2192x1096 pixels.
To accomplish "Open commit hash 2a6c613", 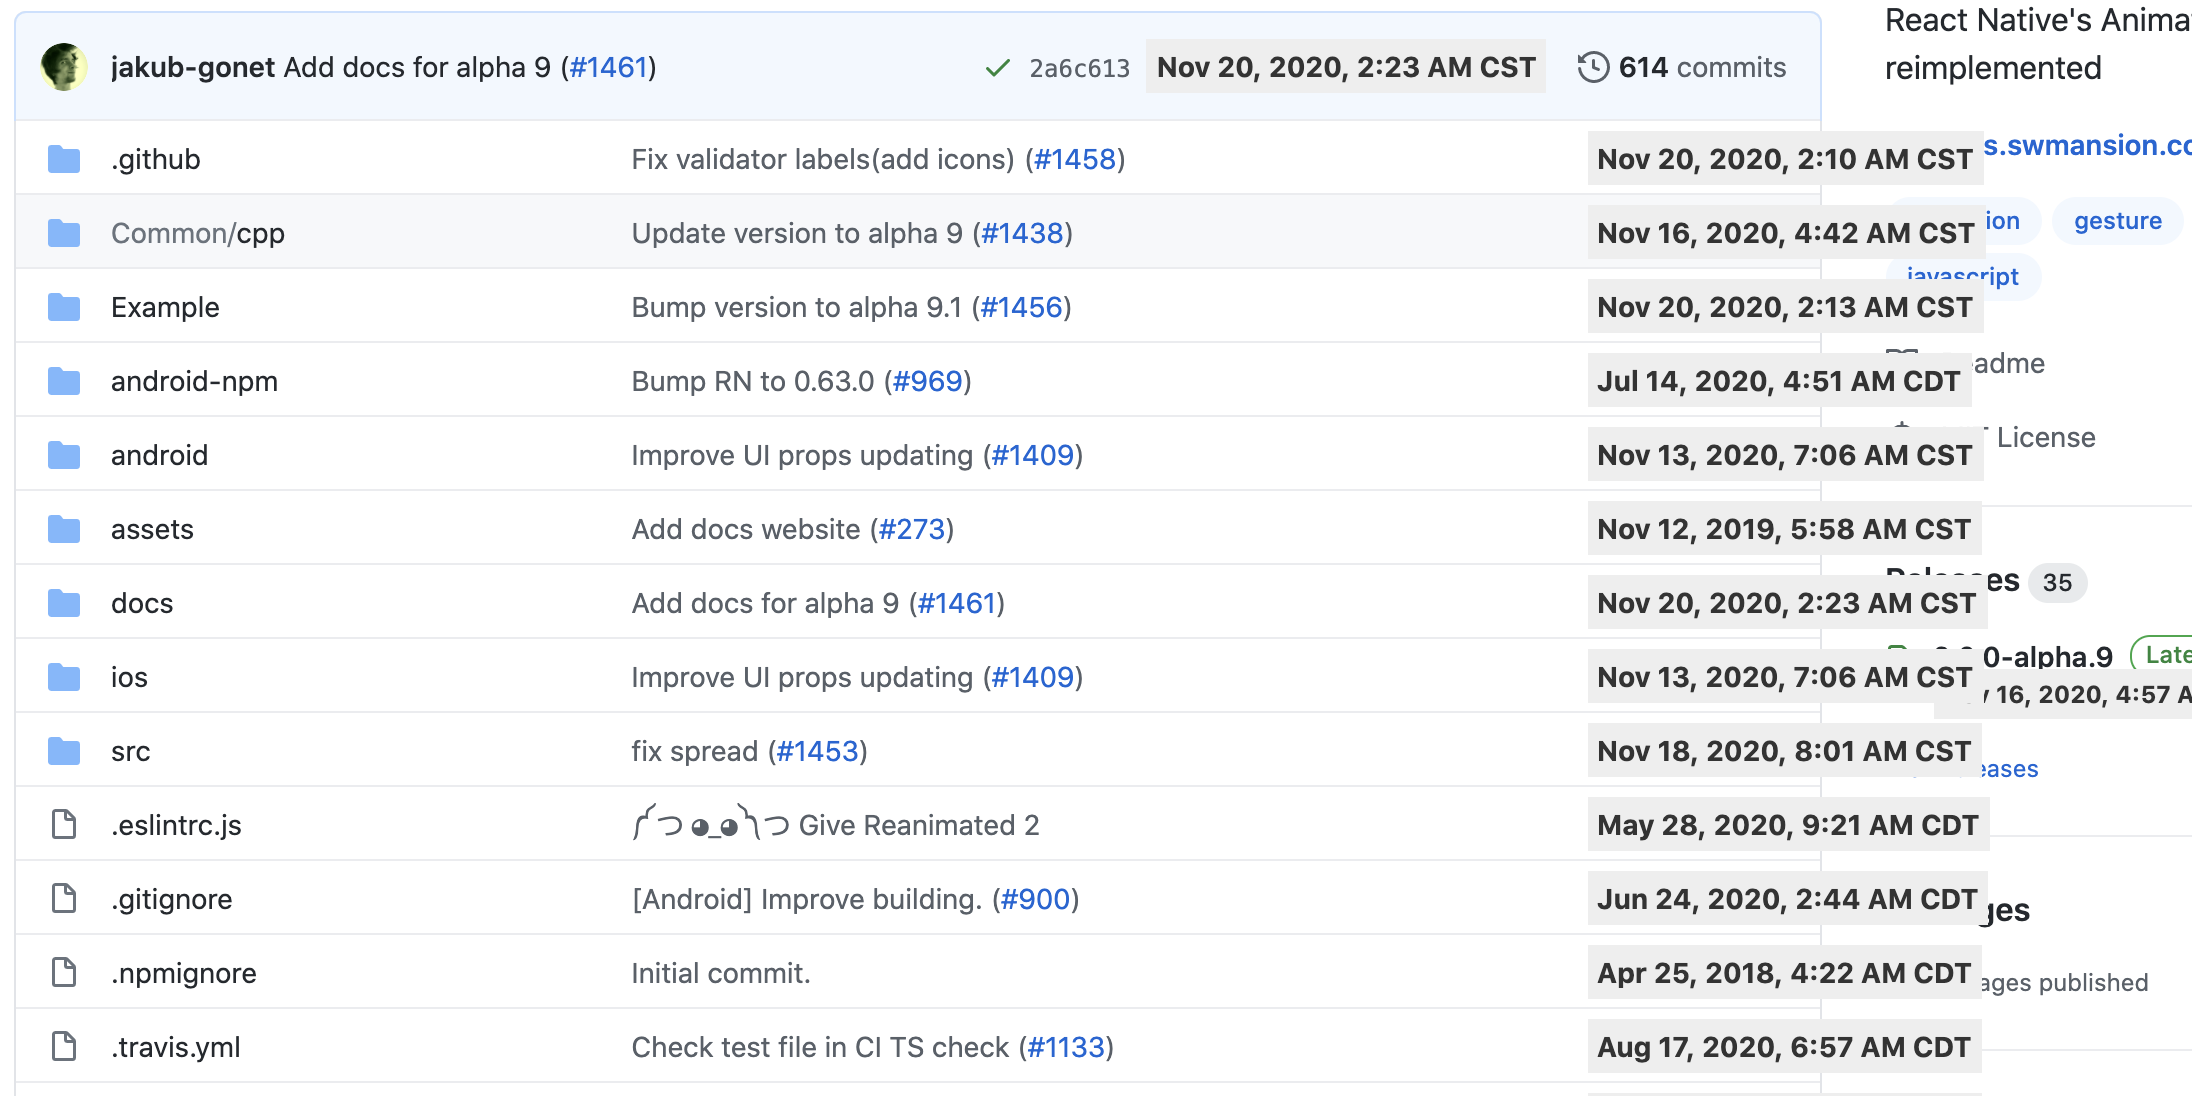I will click(1080, 68).
